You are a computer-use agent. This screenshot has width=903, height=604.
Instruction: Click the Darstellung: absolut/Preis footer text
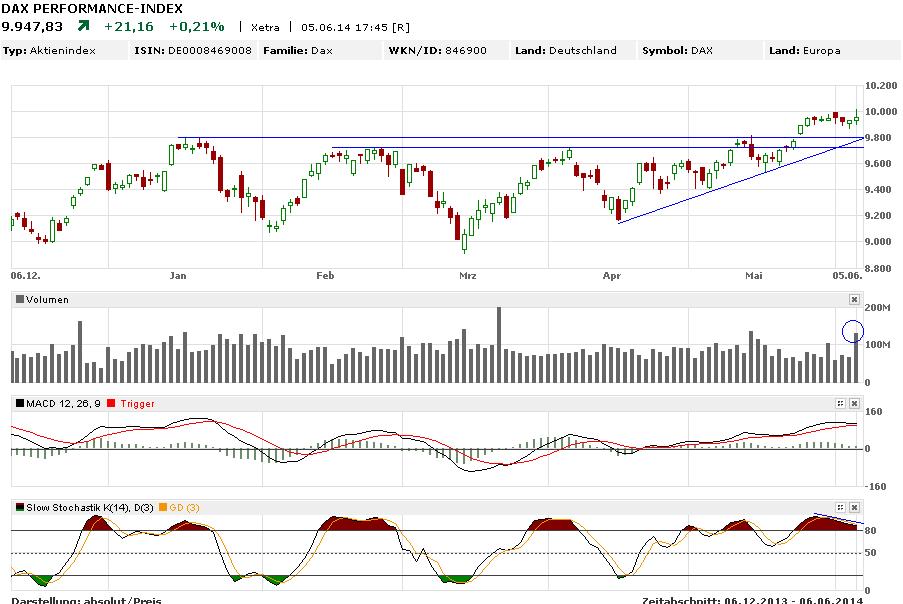tap(86, 600)
